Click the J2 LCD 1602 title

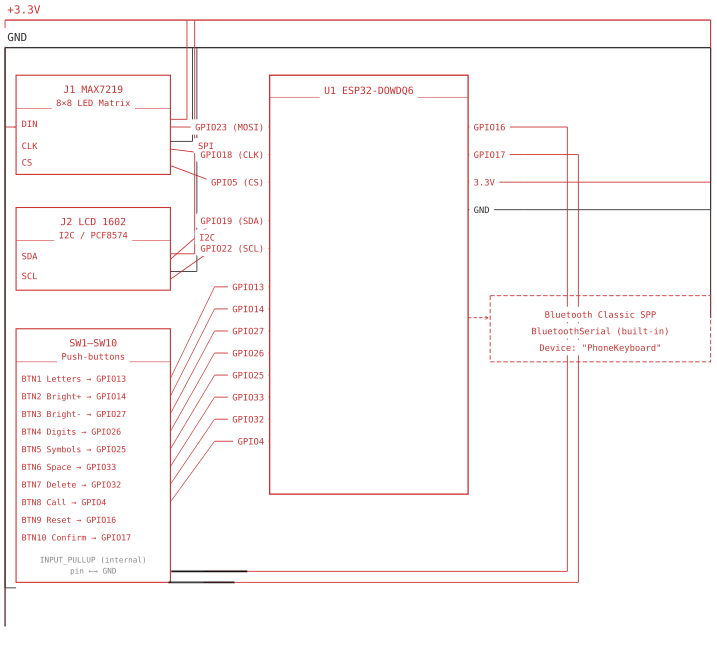point(93,221)
